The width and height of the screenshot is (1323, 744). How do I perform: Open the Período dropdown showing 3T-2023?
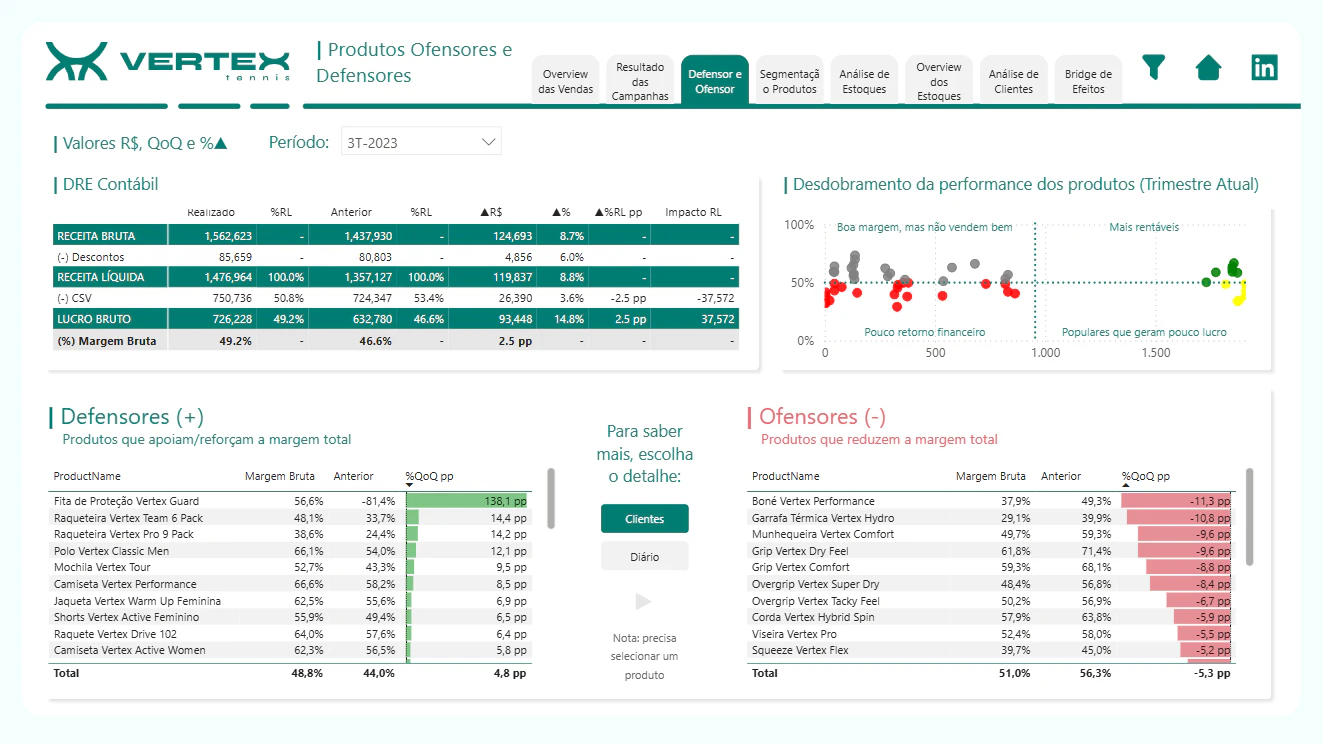(x=421, y=142)
